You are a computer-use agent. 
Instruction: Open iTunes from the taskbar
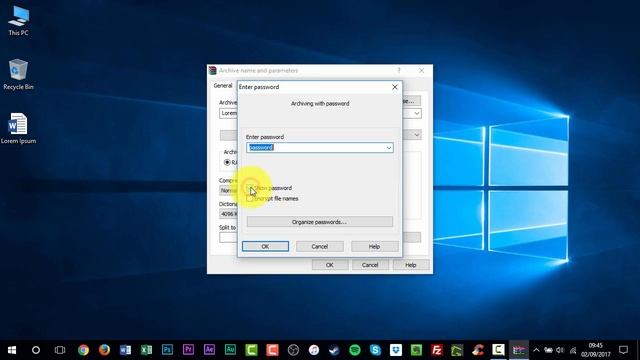coord(313,350)
